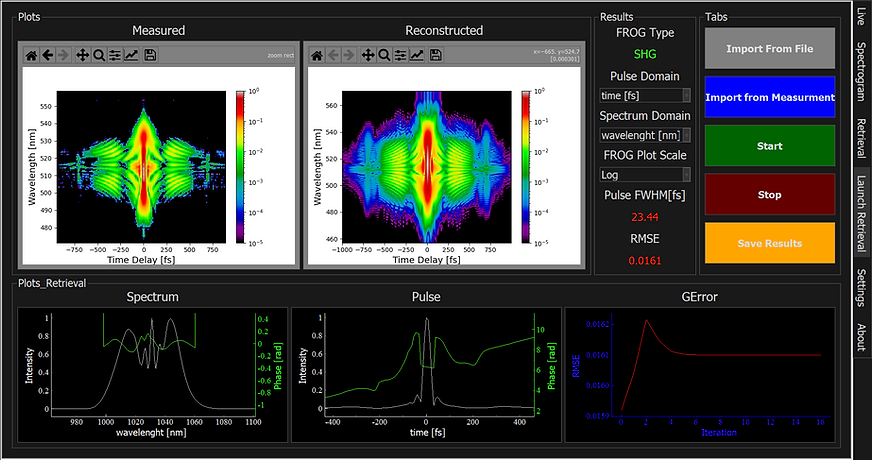
Task: Click Home icon in Measured plot toolbar
Action: pyautogui.click(x=32, y=56)
